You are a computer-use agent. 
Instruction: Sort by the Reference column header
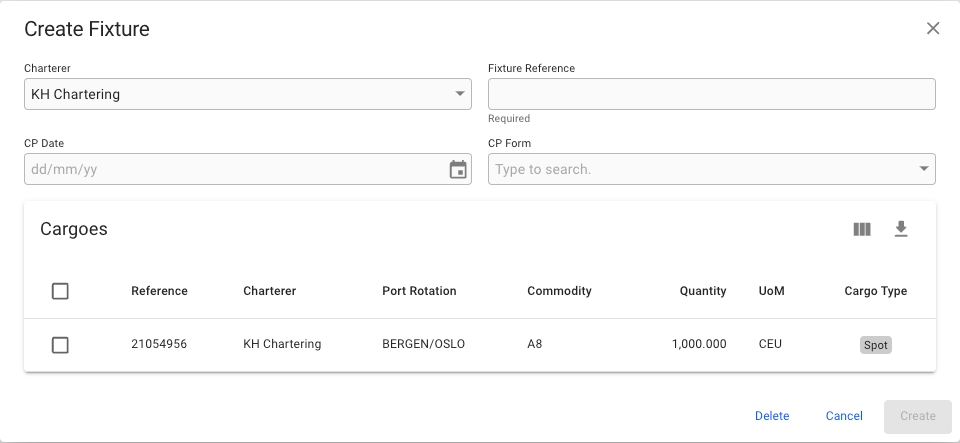pos(159,291)
